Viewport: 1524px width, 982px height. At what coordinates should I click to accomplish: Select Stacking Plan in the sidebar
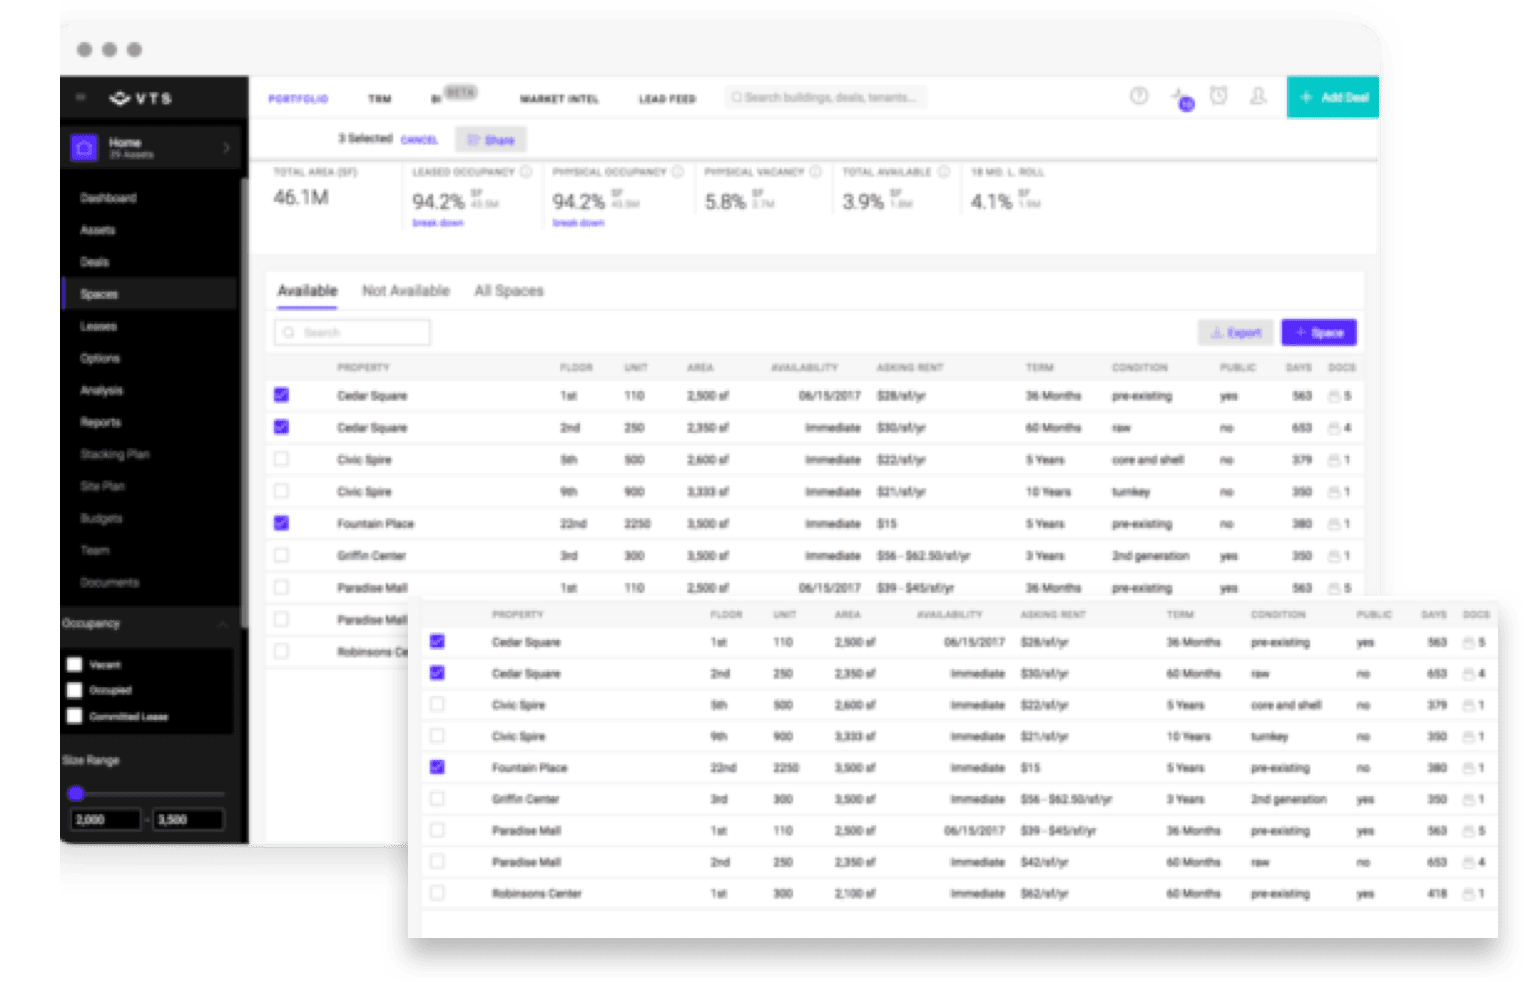115,454
